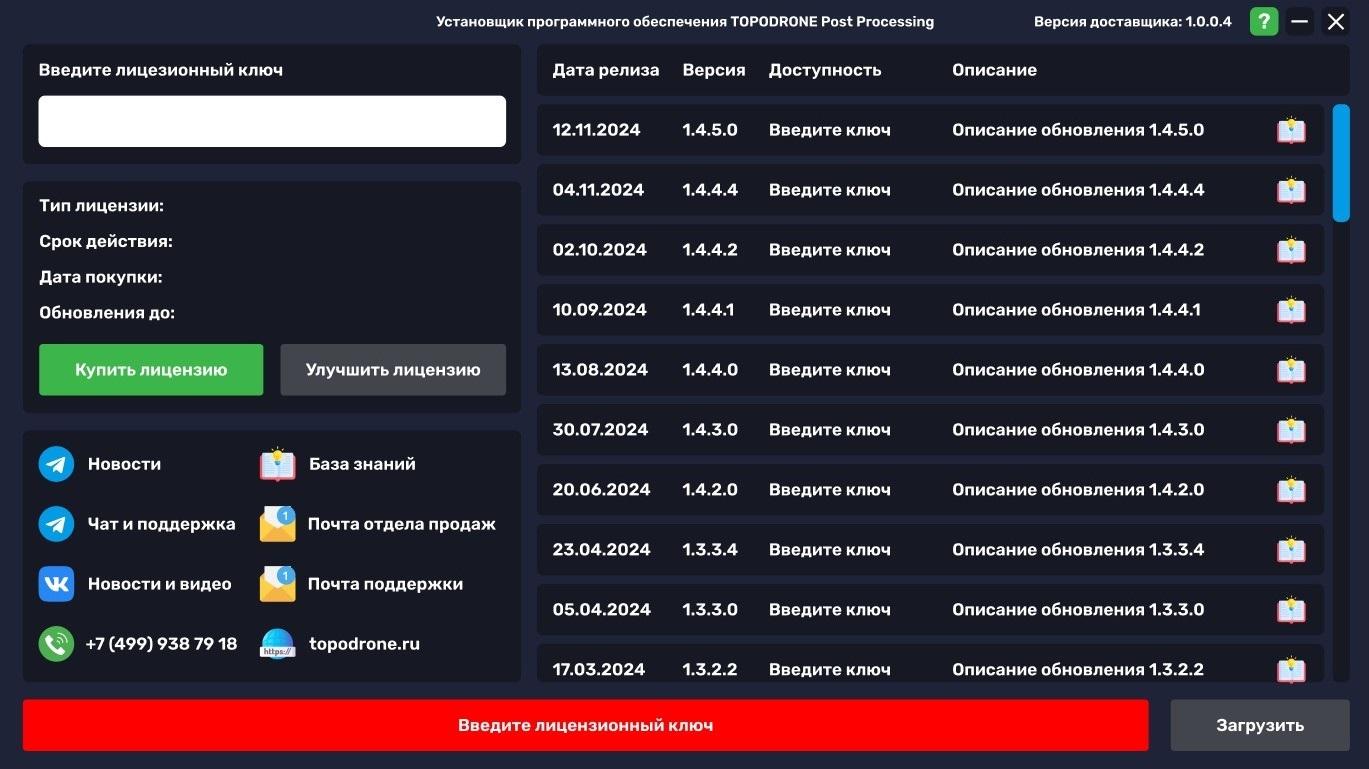Viewport: 1369px width, 769px height.
Task: Select the release dated 23.04.2024
Action: tap(930, 550)
